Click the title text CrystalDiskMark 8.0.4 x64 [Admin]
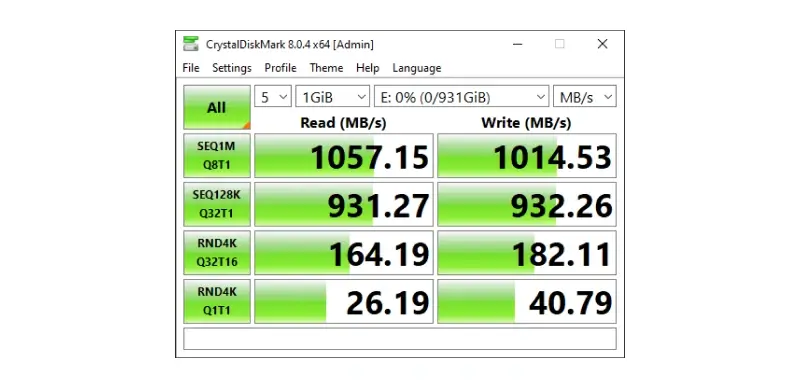Image resolution: width=800 pixels, height=388 pixels. click(x=290, y=44)
